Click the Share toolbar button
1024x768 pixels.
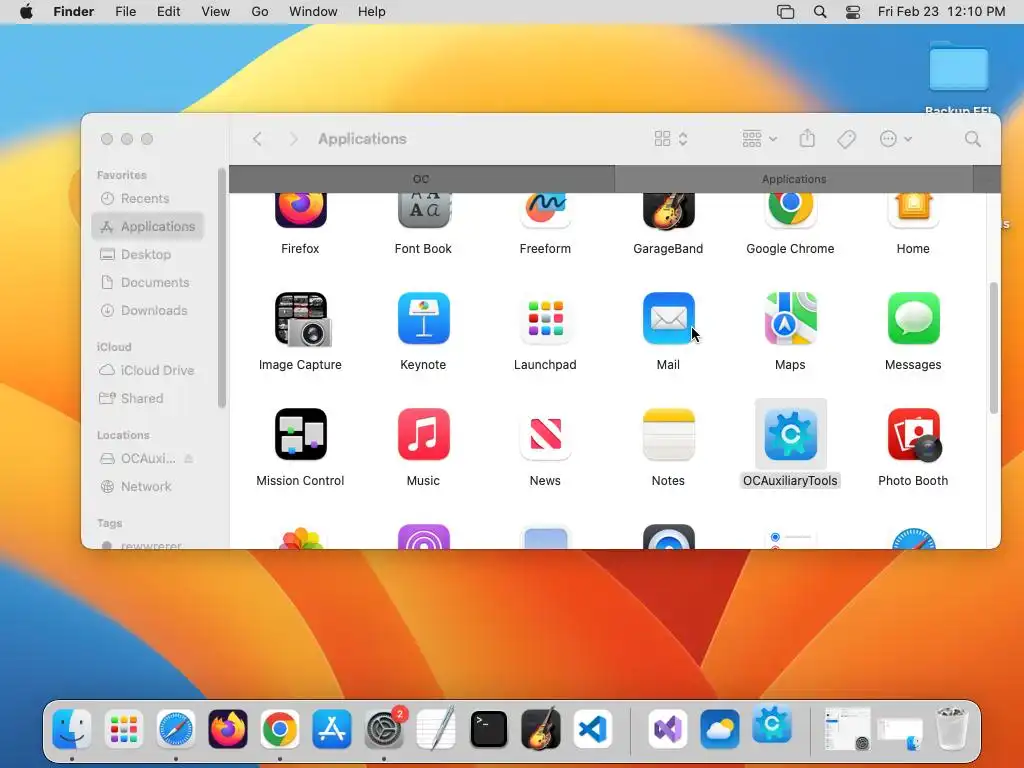(807, 138)
